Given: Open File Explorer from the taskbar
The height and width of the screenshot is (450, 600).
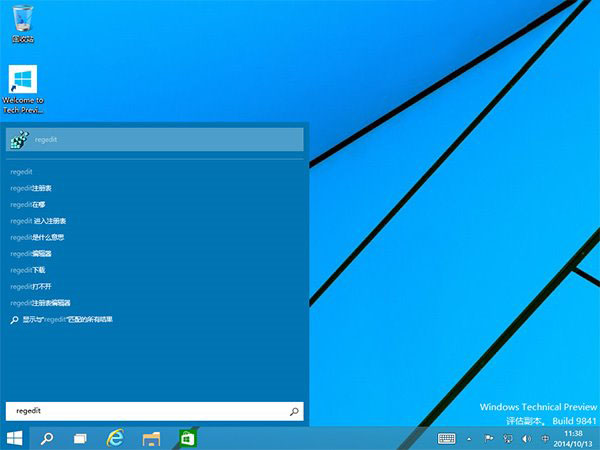Looking at the screenshot, I should click(x=152, y=438).
